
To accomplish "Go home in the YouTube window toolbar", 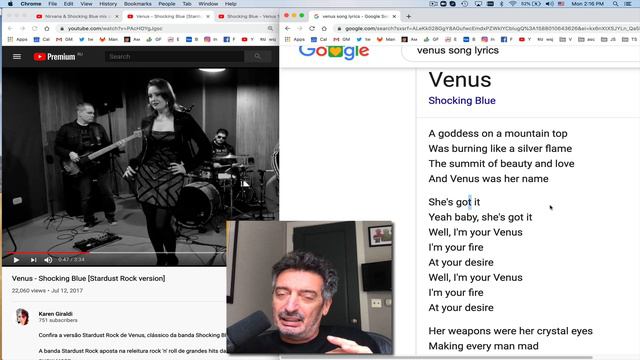I will [47, 29].
